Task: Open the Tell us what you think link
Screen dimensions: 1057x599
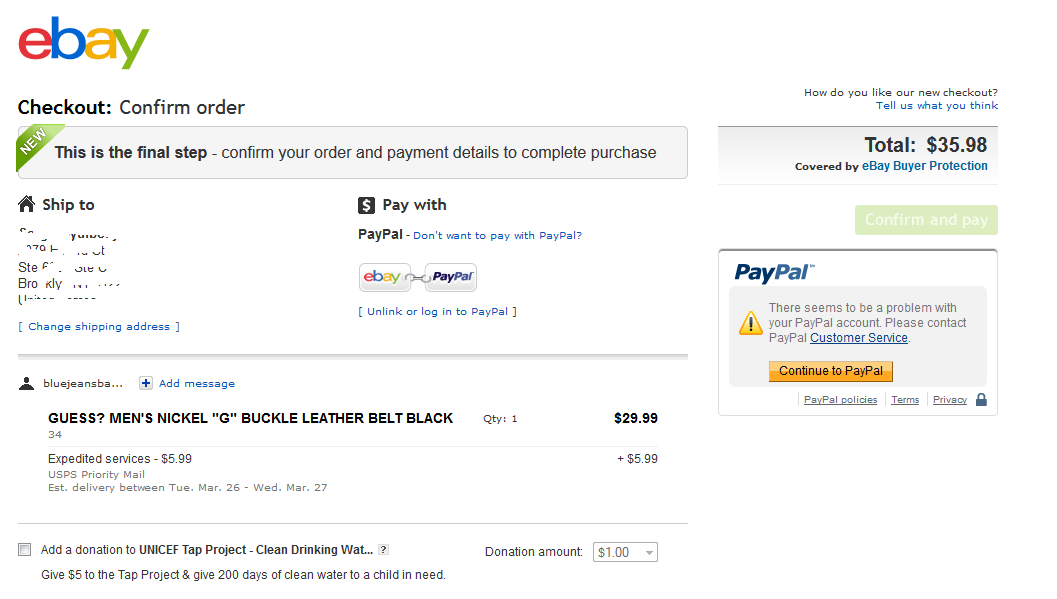Action: click(x=936, y=106)
